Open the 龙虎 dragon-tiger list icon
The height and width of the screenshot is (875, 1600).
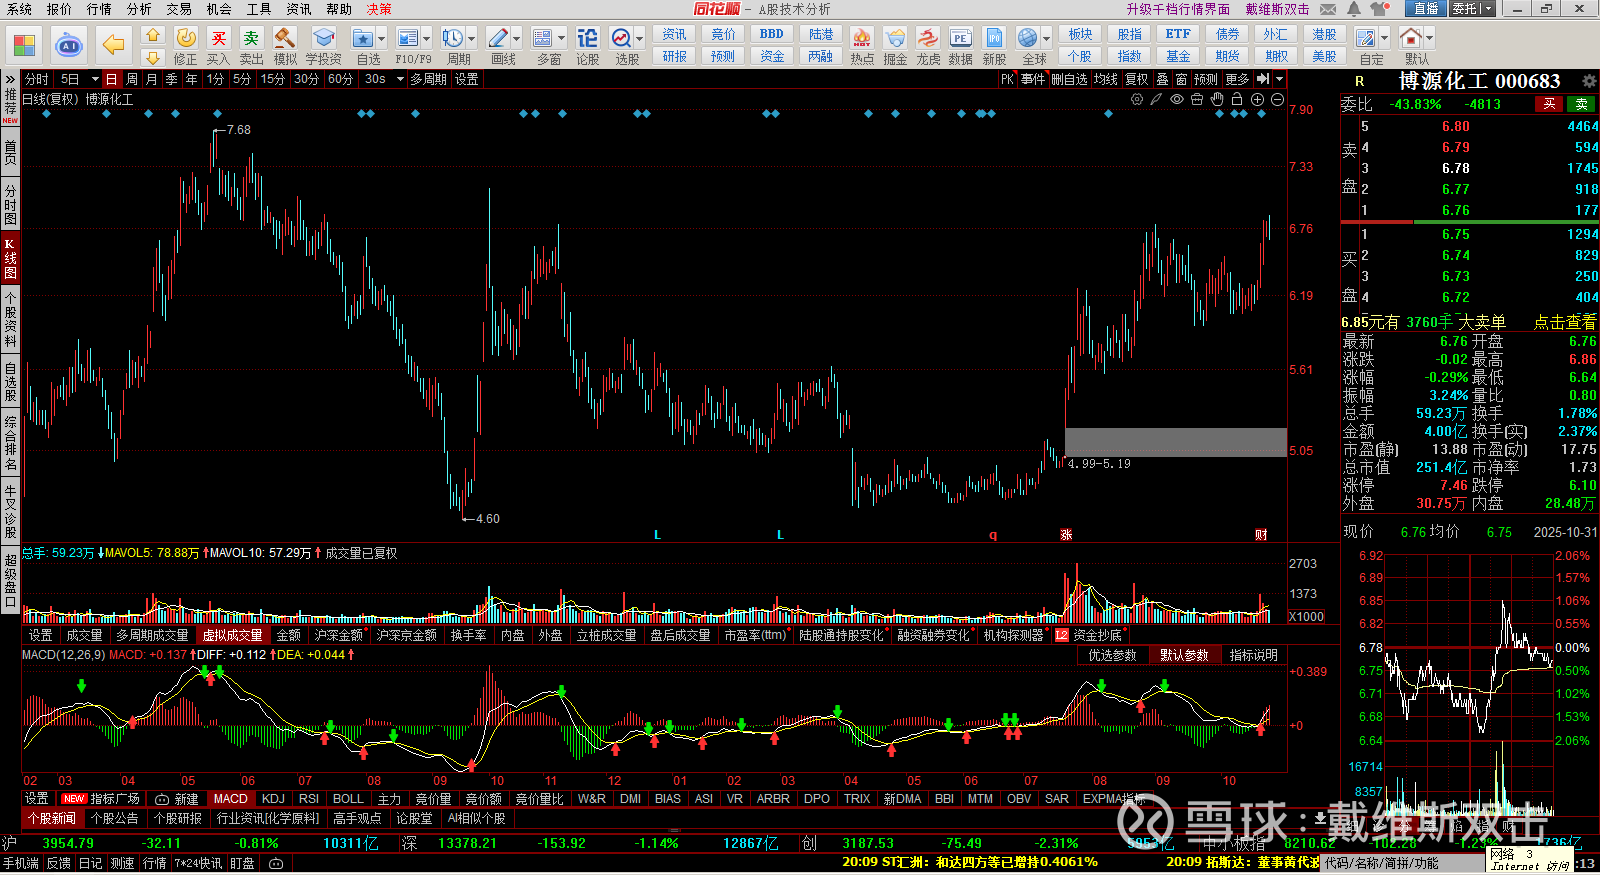pyautogui.click(x=928, y=38)
